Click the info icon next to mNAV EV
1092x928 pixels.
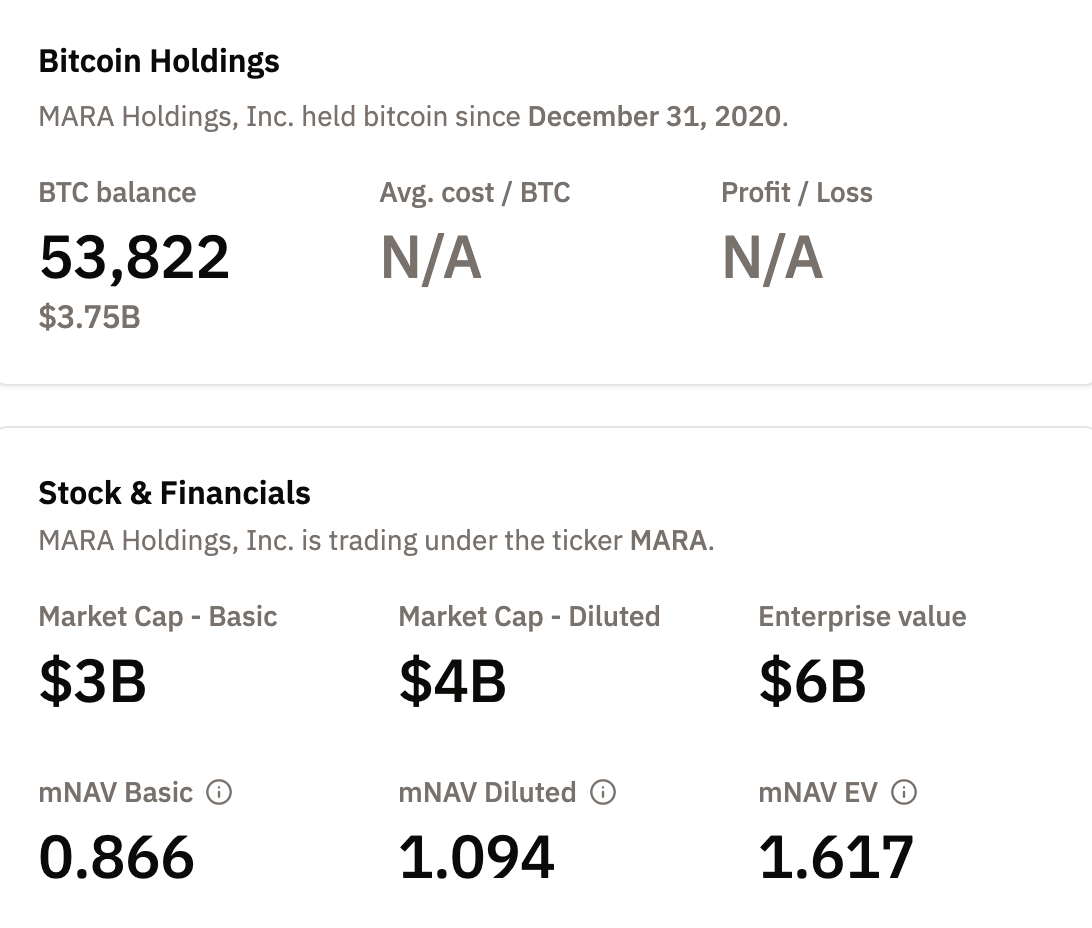(x=904, y=793)
